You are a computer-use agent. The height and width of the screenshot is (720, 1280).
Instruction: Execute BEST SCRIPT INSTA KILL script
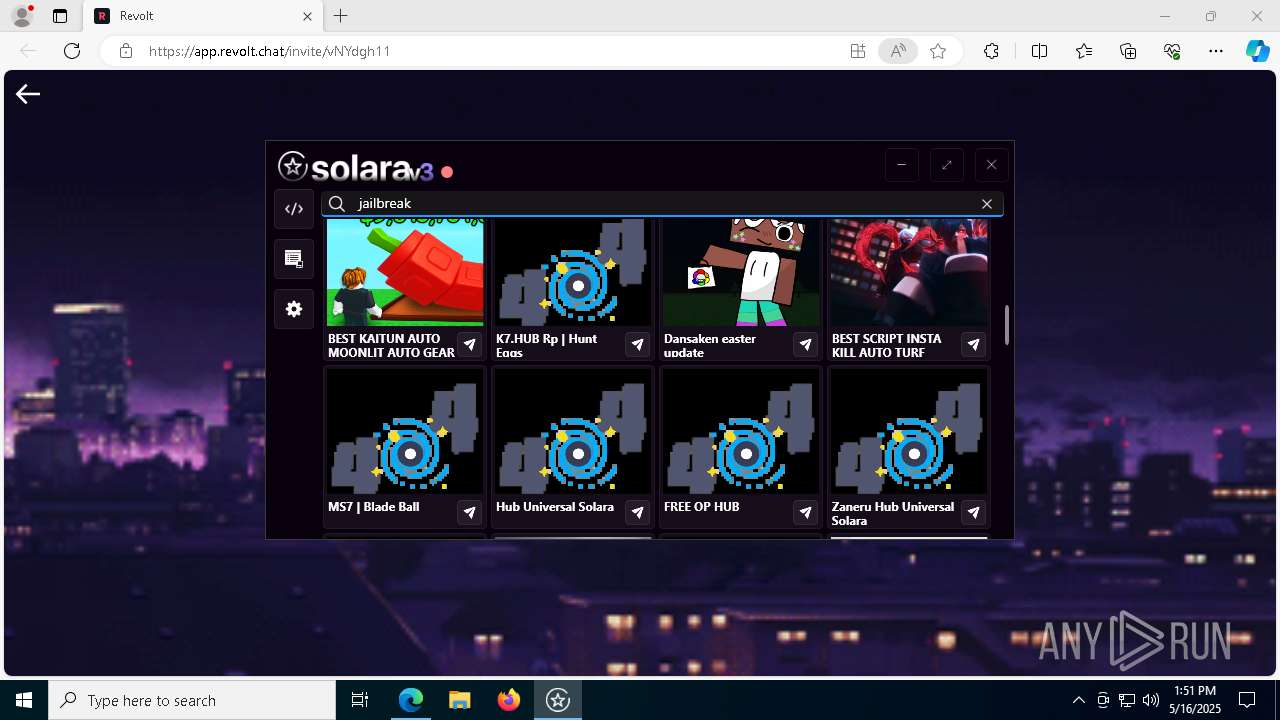coord(974,345)
